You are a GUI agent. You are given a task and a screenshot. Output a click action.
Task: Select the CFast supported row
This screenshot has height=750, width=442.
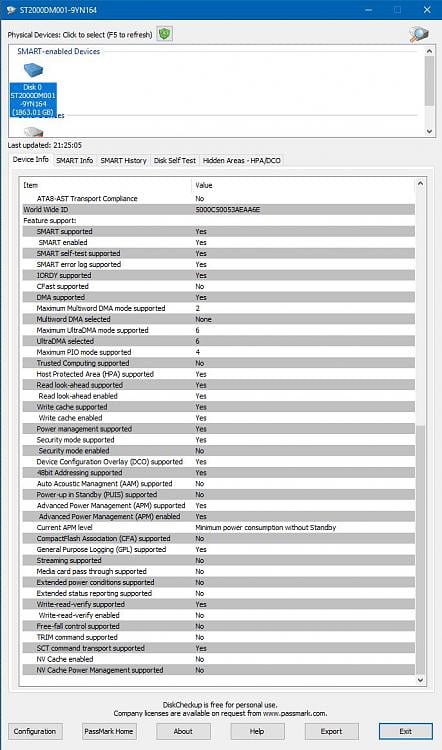pyautogui.click(x=218, y=287)
